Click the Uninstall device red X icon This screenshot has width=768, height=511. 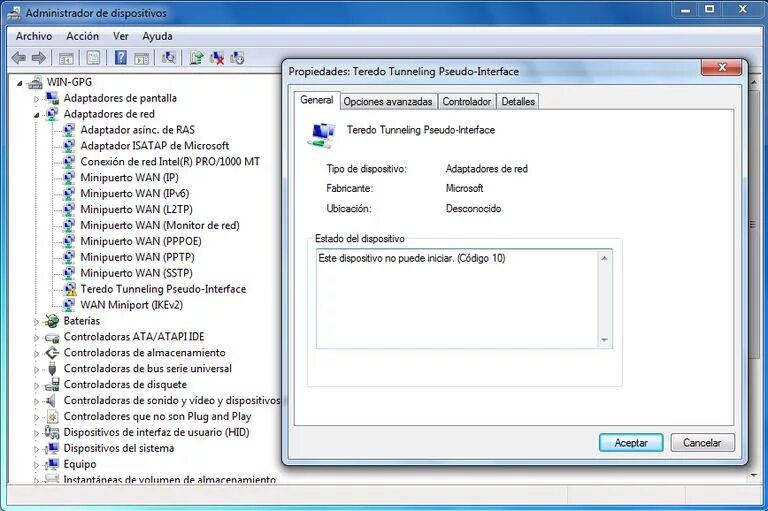tap(216, 58)
